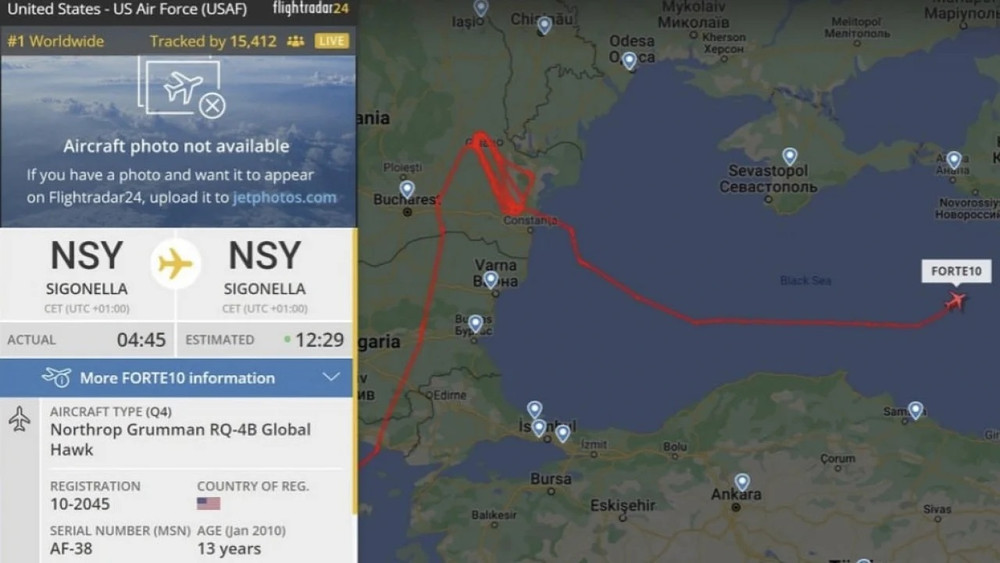This screenshot has height=563, width=1000.
Task: Click the airport pin near Chisinau
Action: click(544, 26)
